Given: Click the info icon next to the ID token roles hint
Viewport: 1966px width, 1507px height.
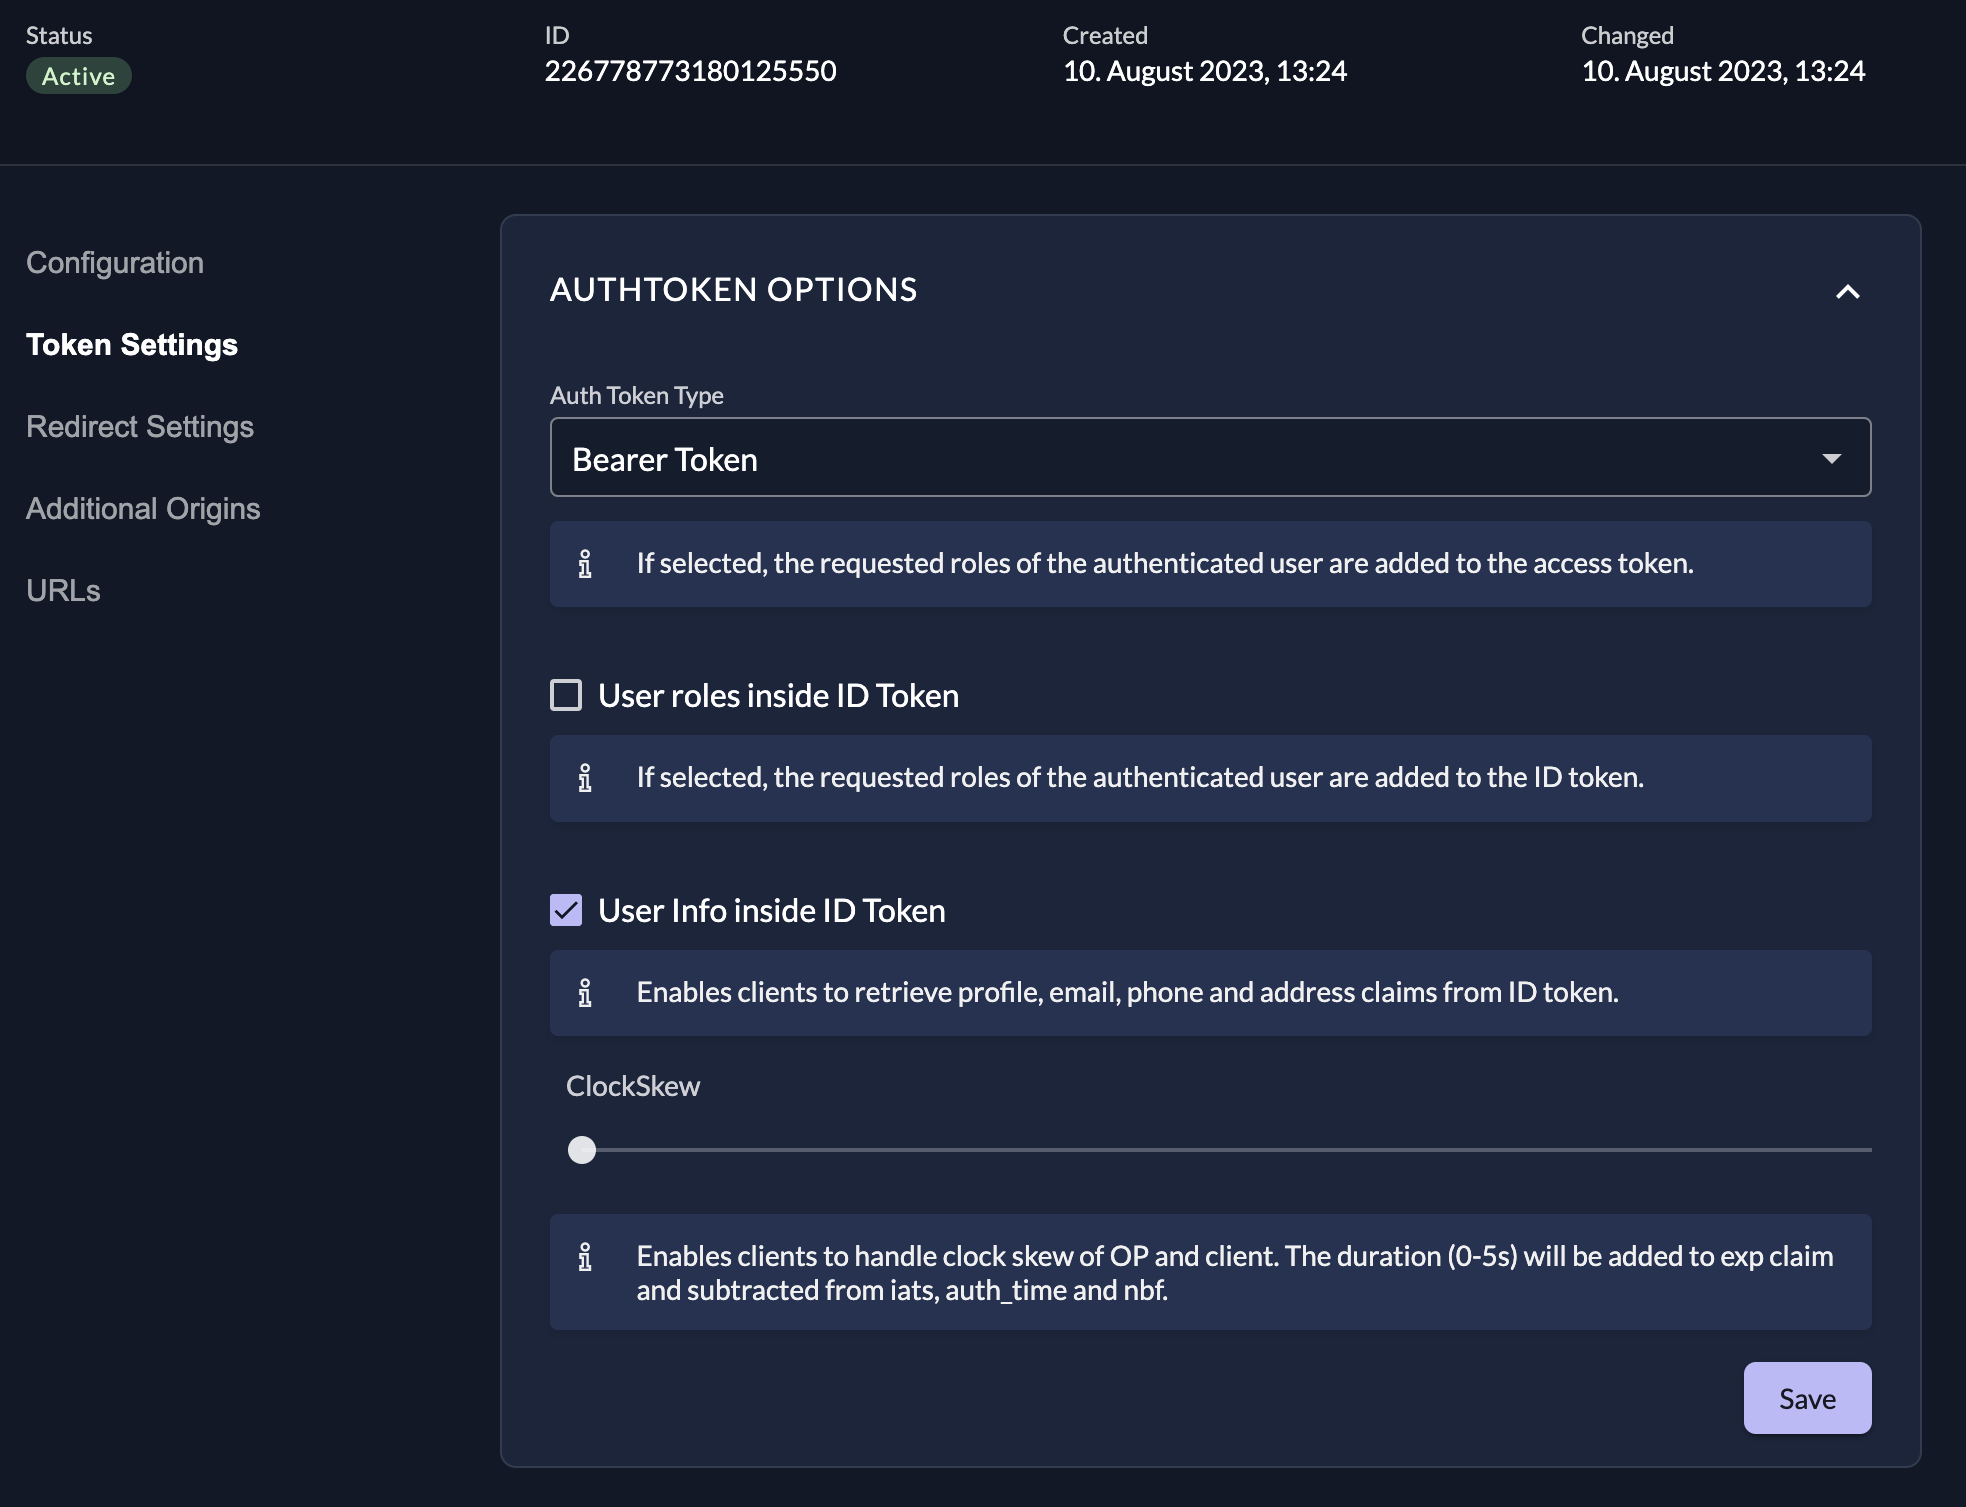Looking at the screenshot, I should coord(585,777).
